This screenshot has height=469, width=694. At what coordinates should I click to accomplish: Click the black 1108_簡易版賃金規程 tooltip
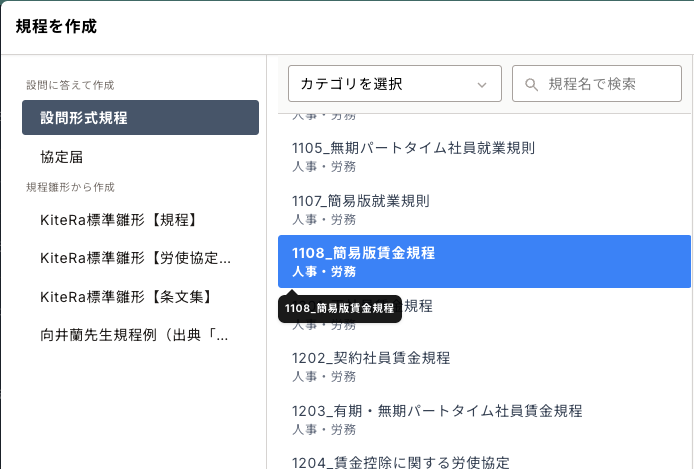pyautogui.click(x=339, y=309)
